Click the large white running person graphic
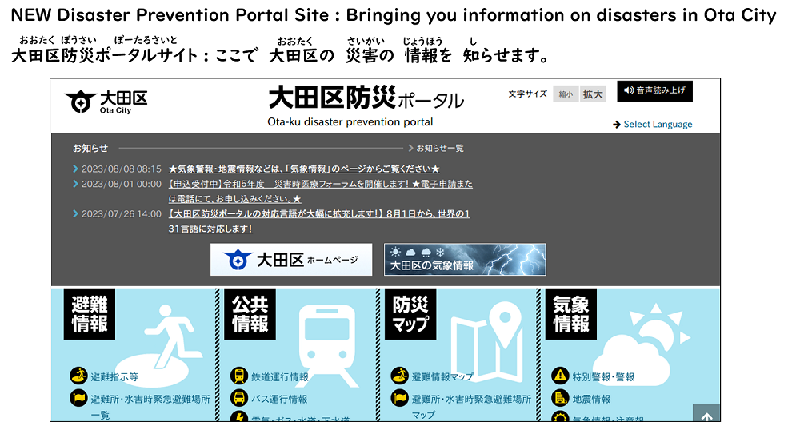Image resolution: width=800 pixels, height=422 pixels. pyautogui.click(x=158, y=341)
